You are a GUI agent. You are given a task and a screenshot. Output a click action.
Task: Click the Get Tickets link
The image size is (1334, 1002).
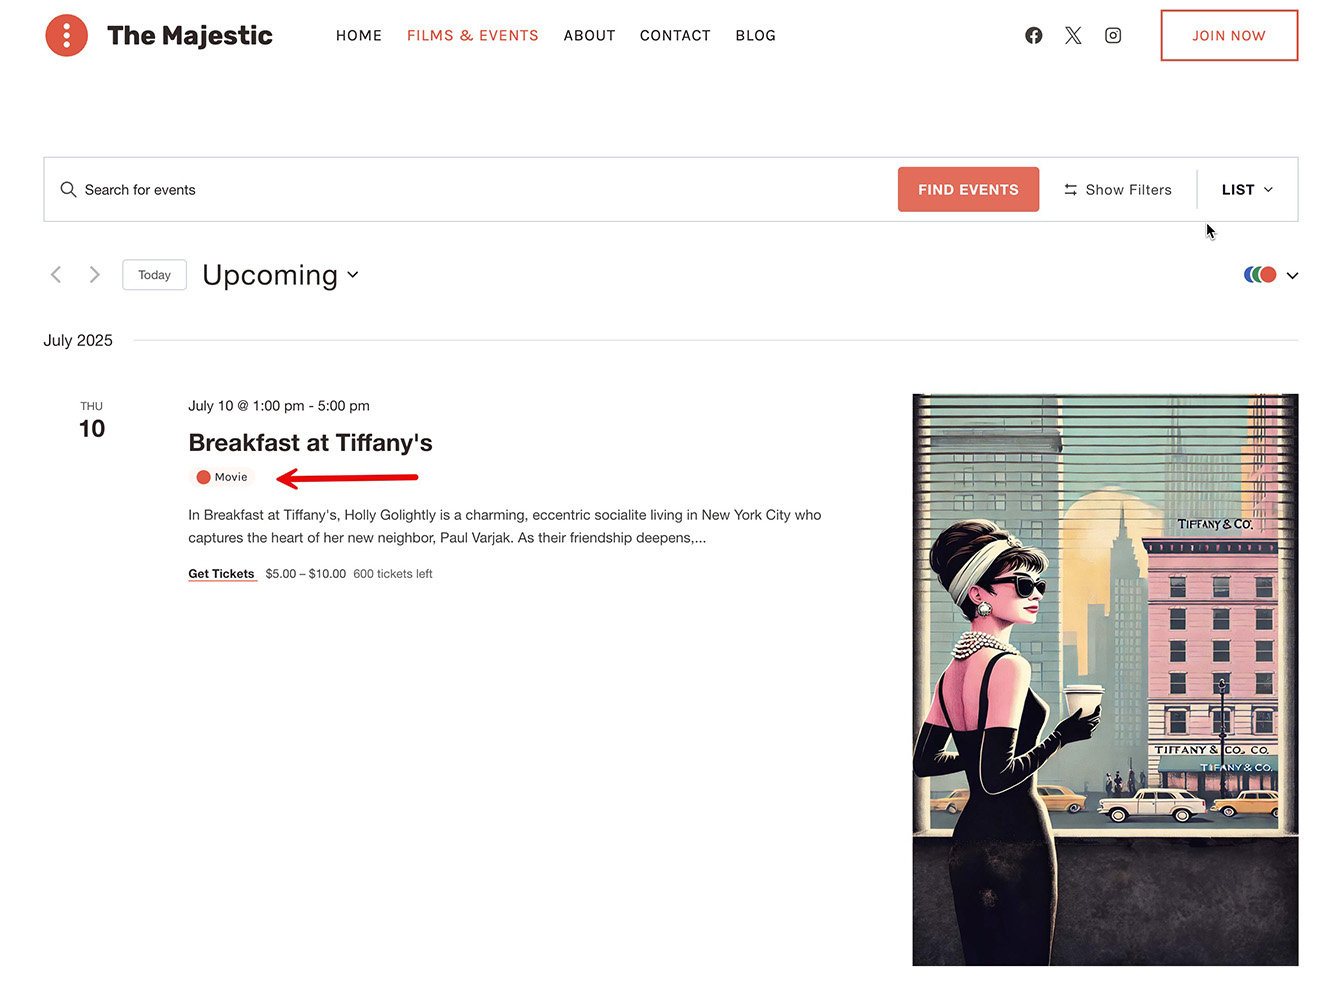221,574
